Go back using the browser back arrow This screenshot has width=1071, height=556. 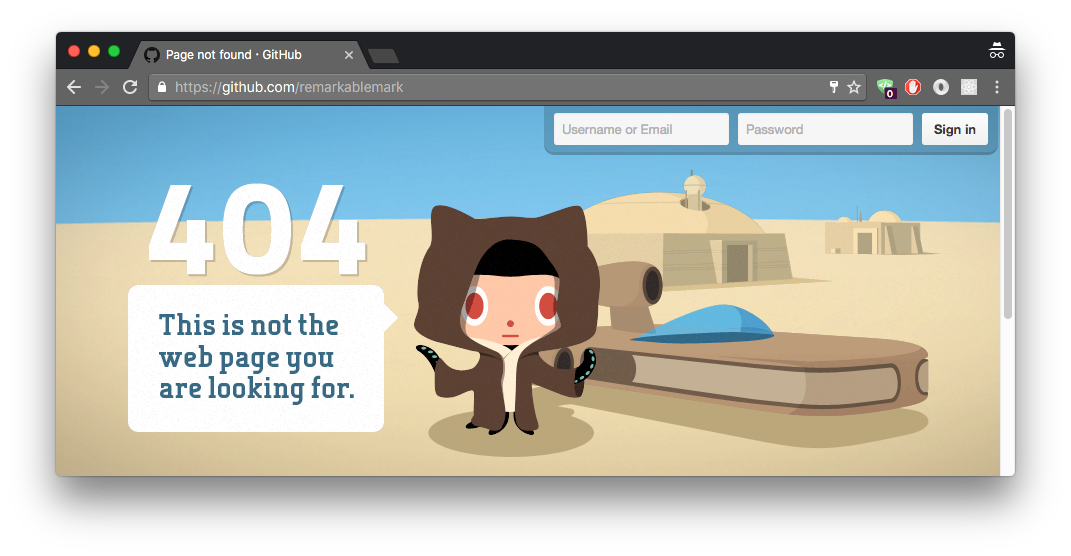click(x=74, y=87)
